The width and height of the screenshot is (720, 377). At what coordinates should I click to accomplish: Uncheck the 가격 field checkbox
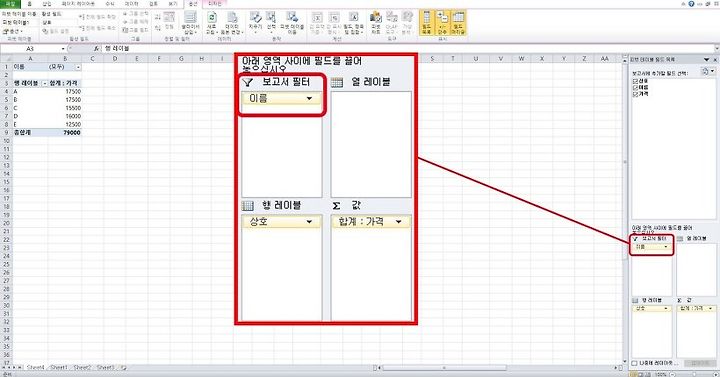click(x=635, y=94)
